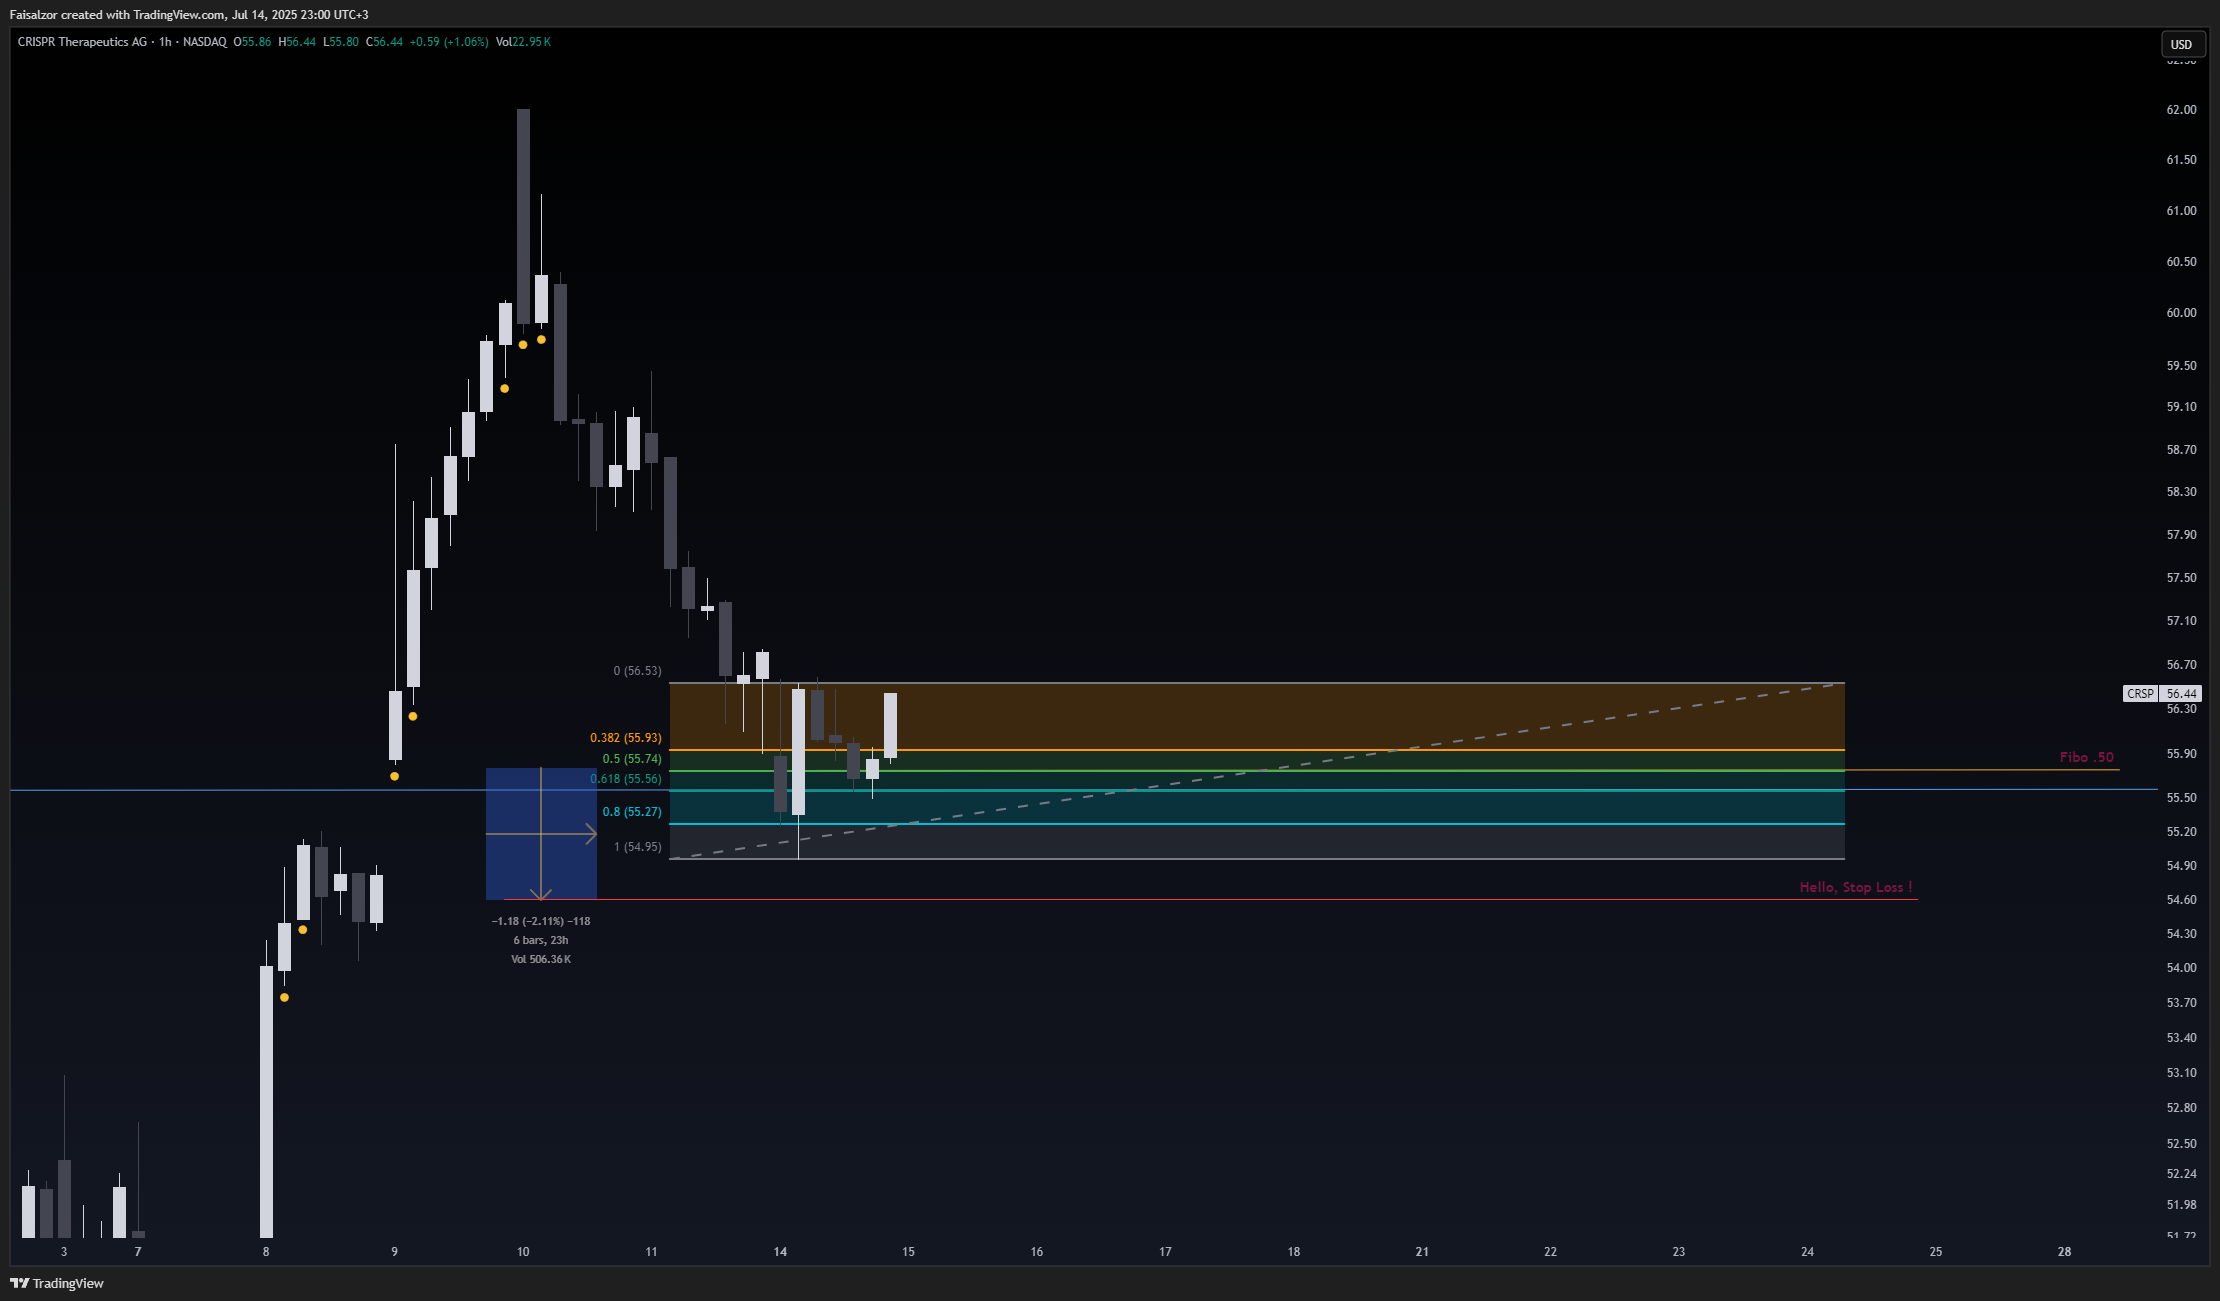Click date 10 on the time axis

click(x=523, y=1252)
